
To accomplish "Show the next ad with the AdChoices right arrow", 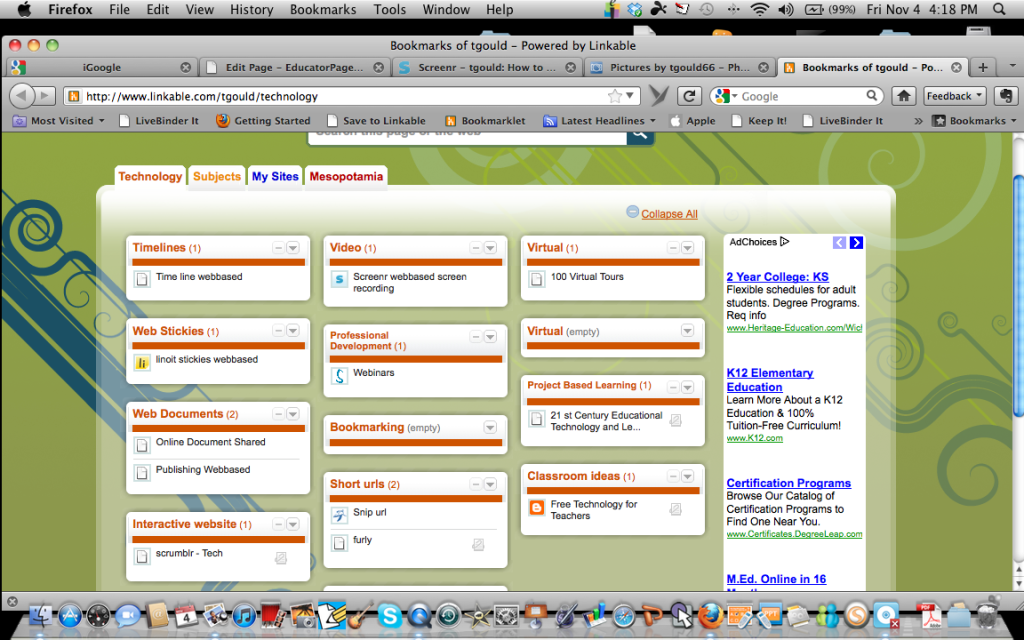I will coord(856,242).
